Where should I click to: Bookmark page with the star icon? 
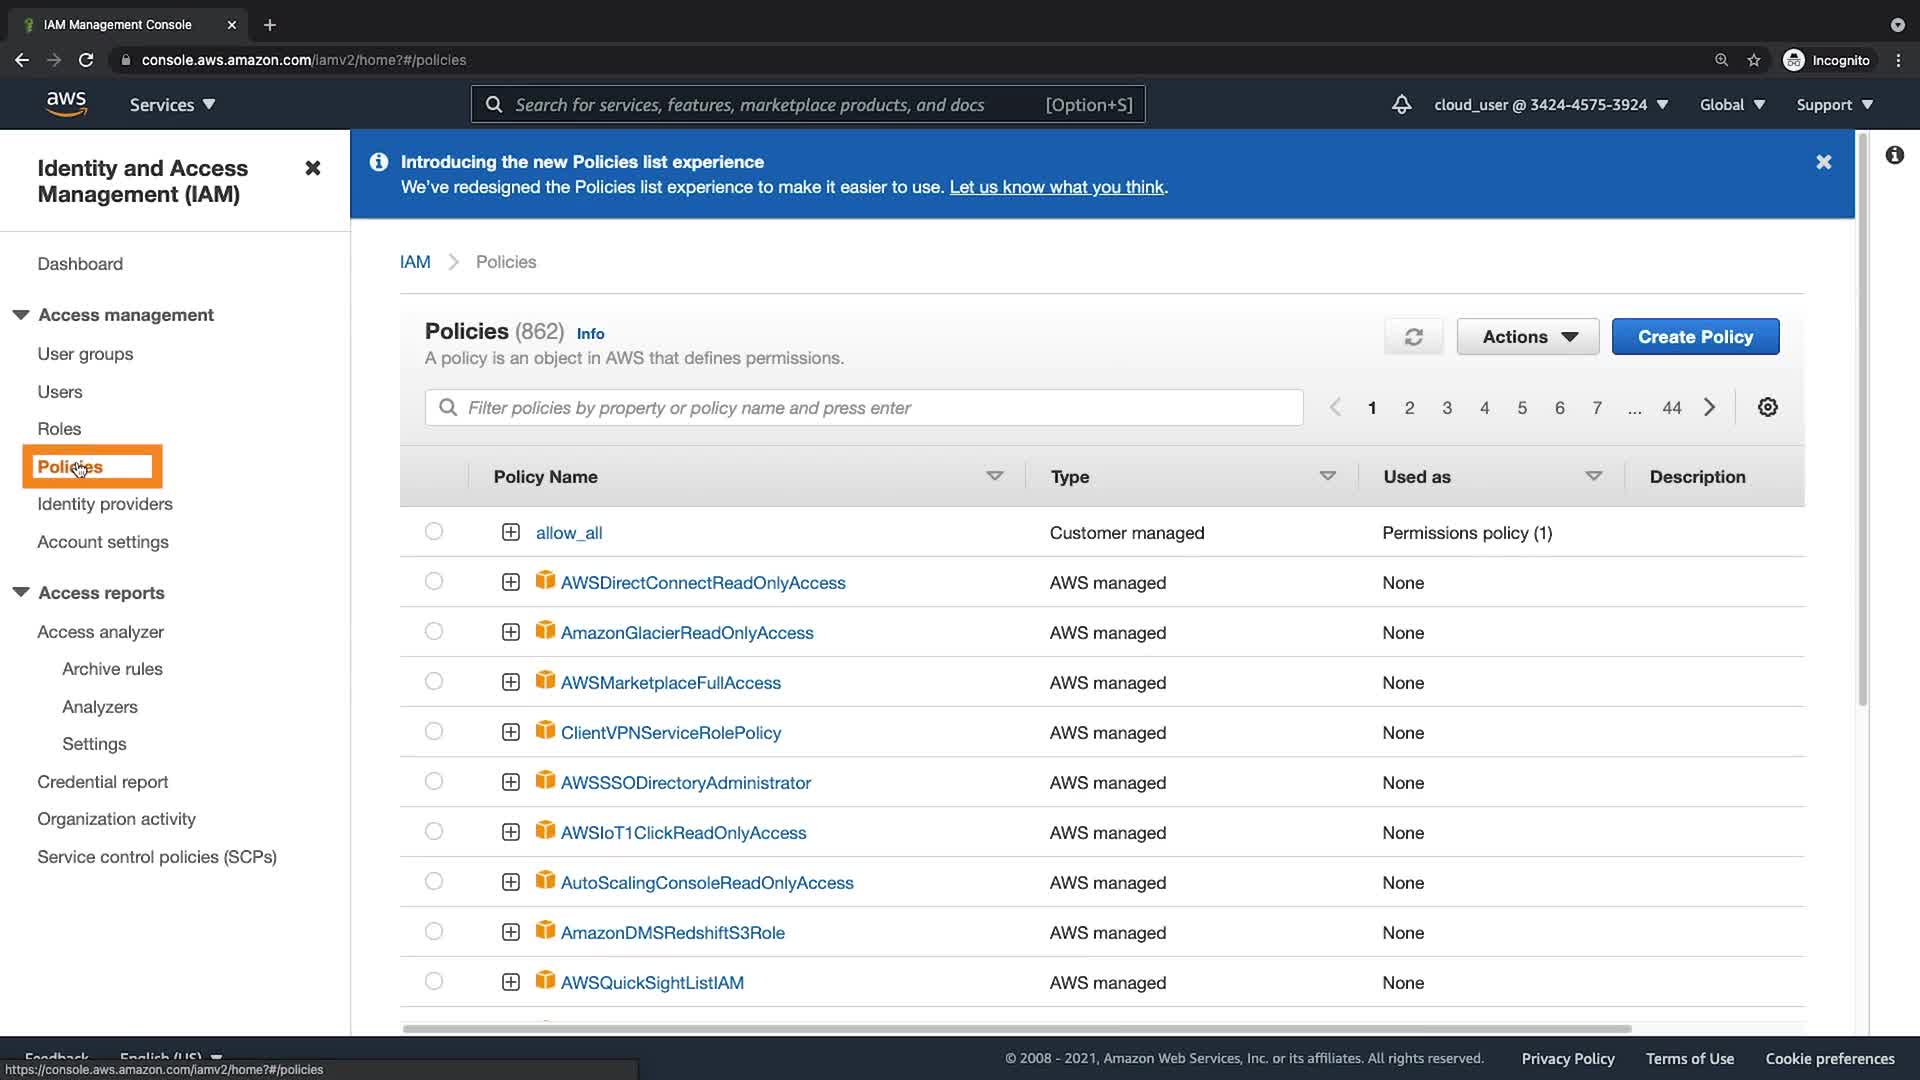(x=1753, y=60)
